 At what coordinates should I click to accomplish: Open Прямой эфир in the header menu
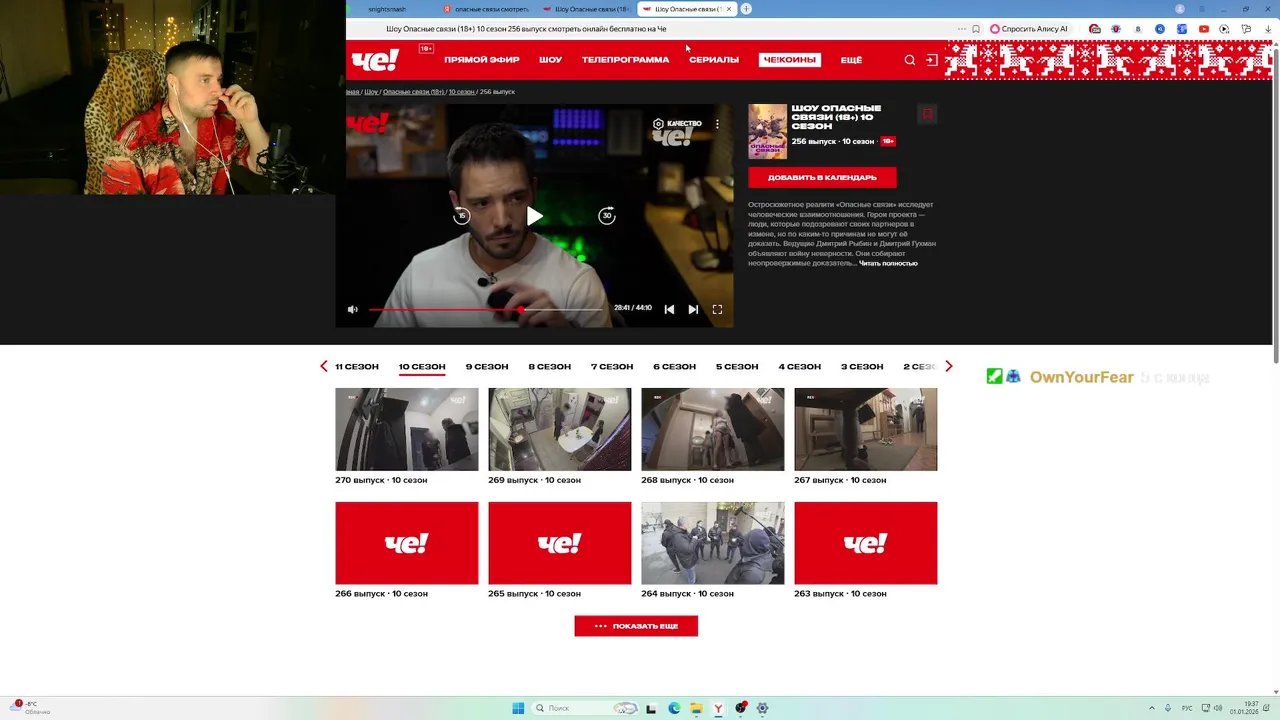click(x=481, y=60)
